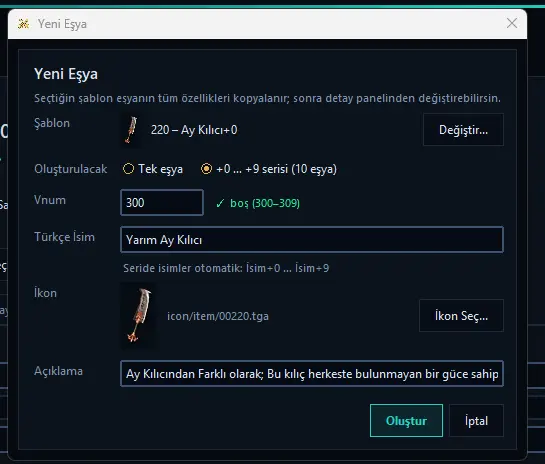Click the Değiştir... button
This screenshot has width=545, height=464.
point(463,130)
